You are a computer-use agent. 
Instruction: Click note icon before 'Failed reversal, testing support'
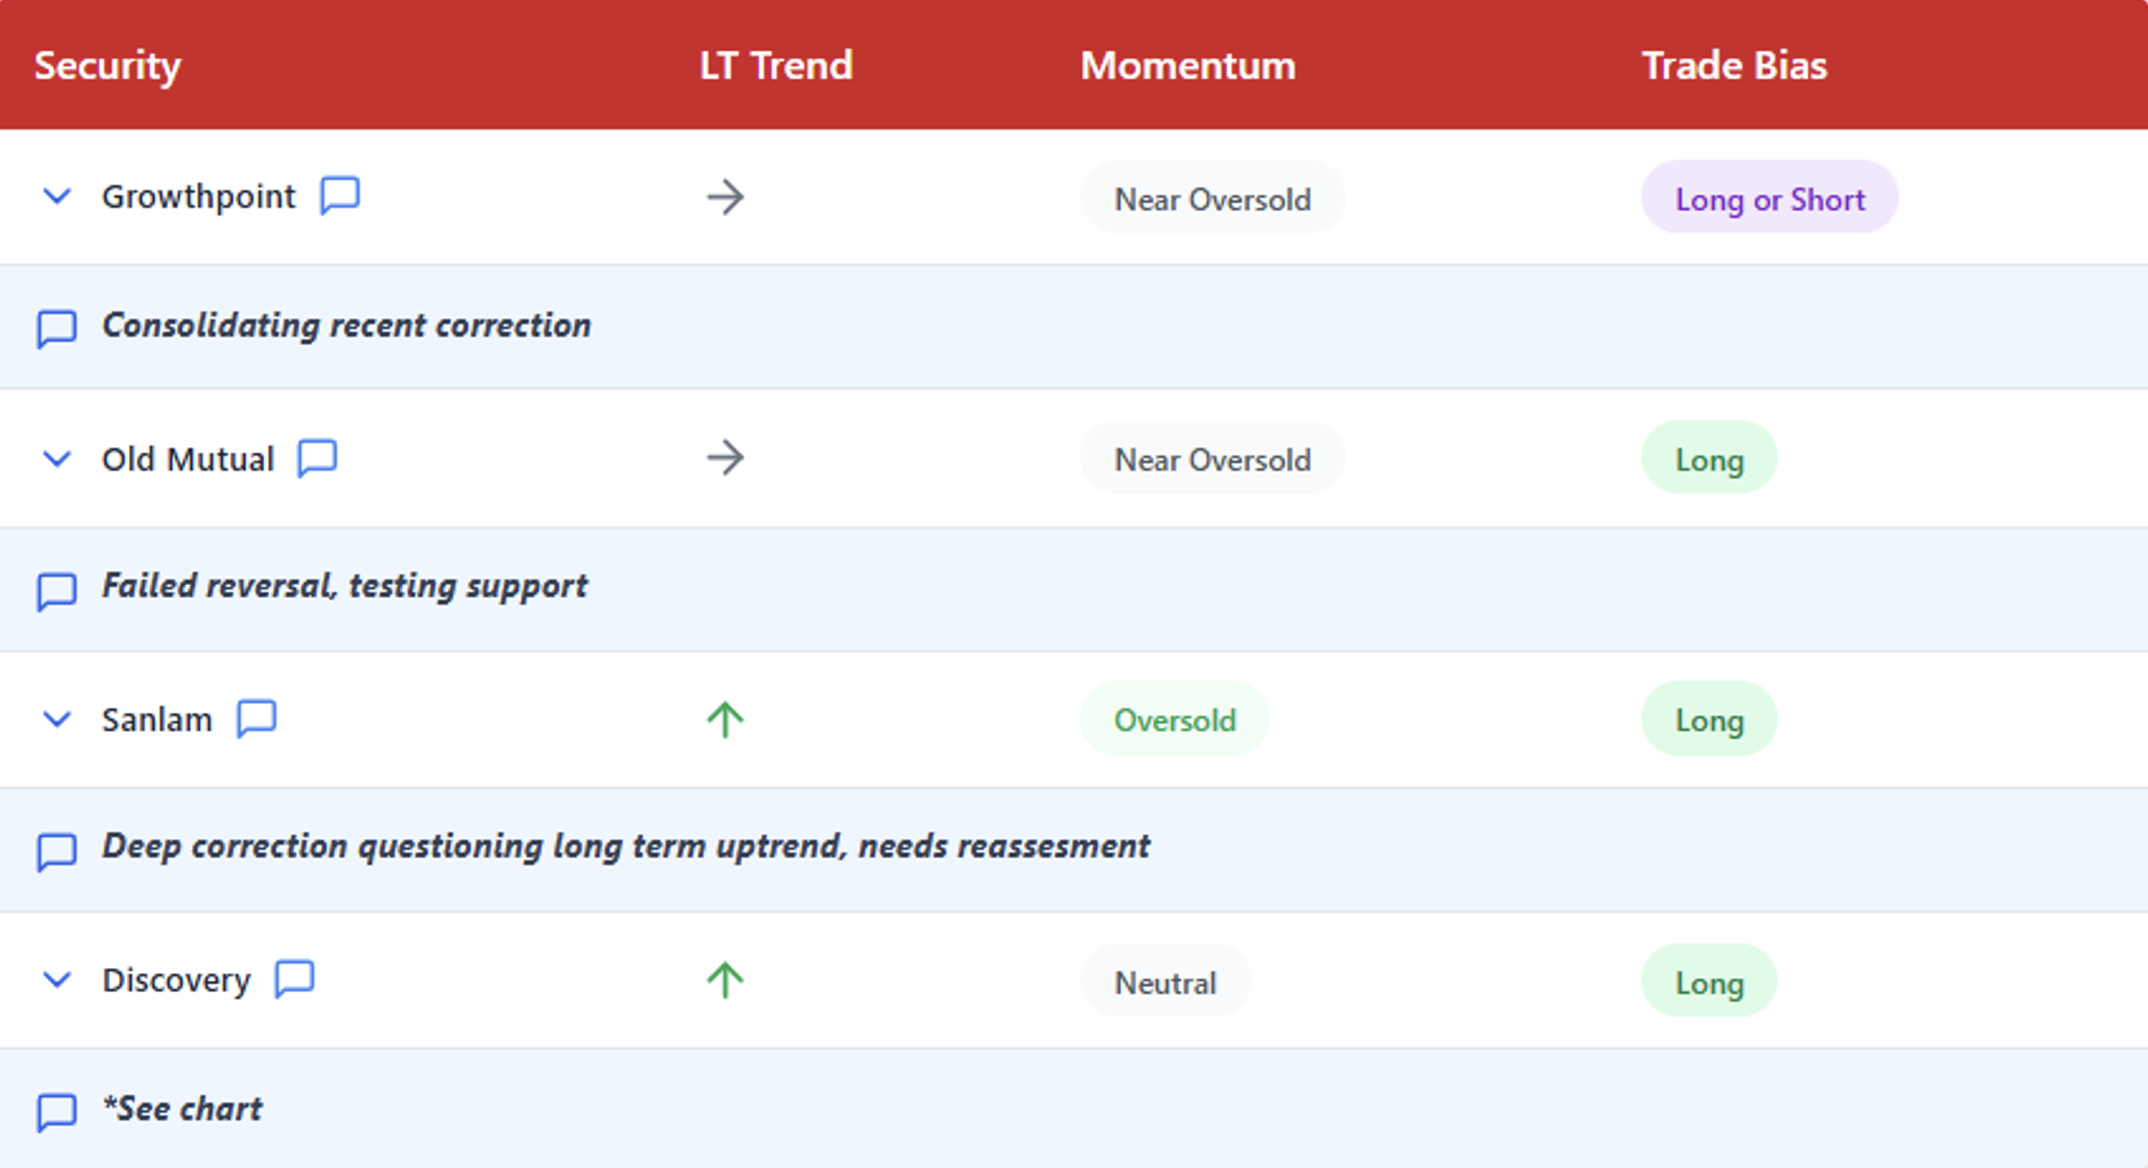point(56,590)
